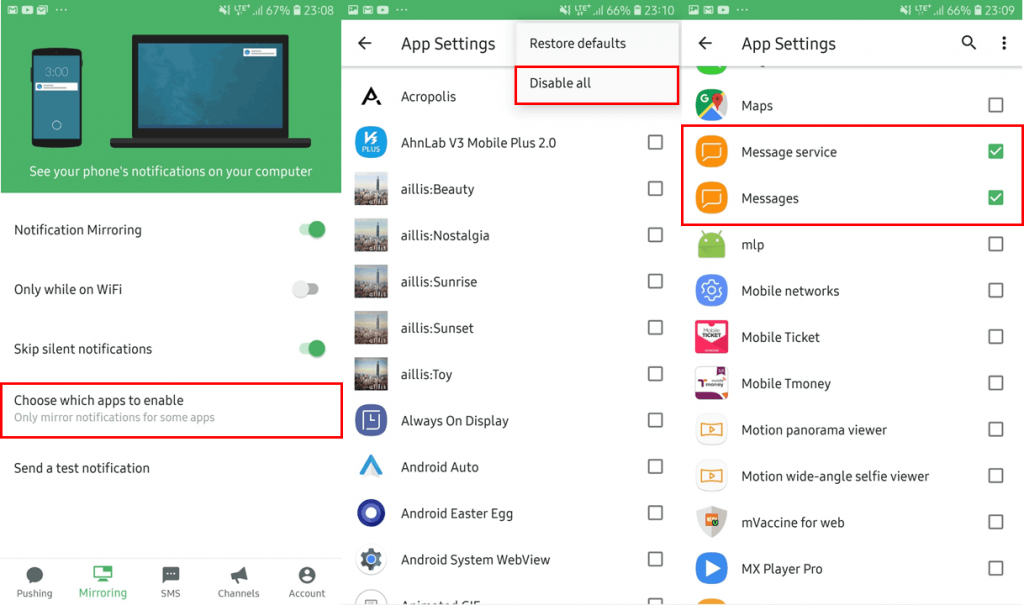Open the SMS tab
The height and width of the screenshot is (605, 1024).
[x=170, y=581]
